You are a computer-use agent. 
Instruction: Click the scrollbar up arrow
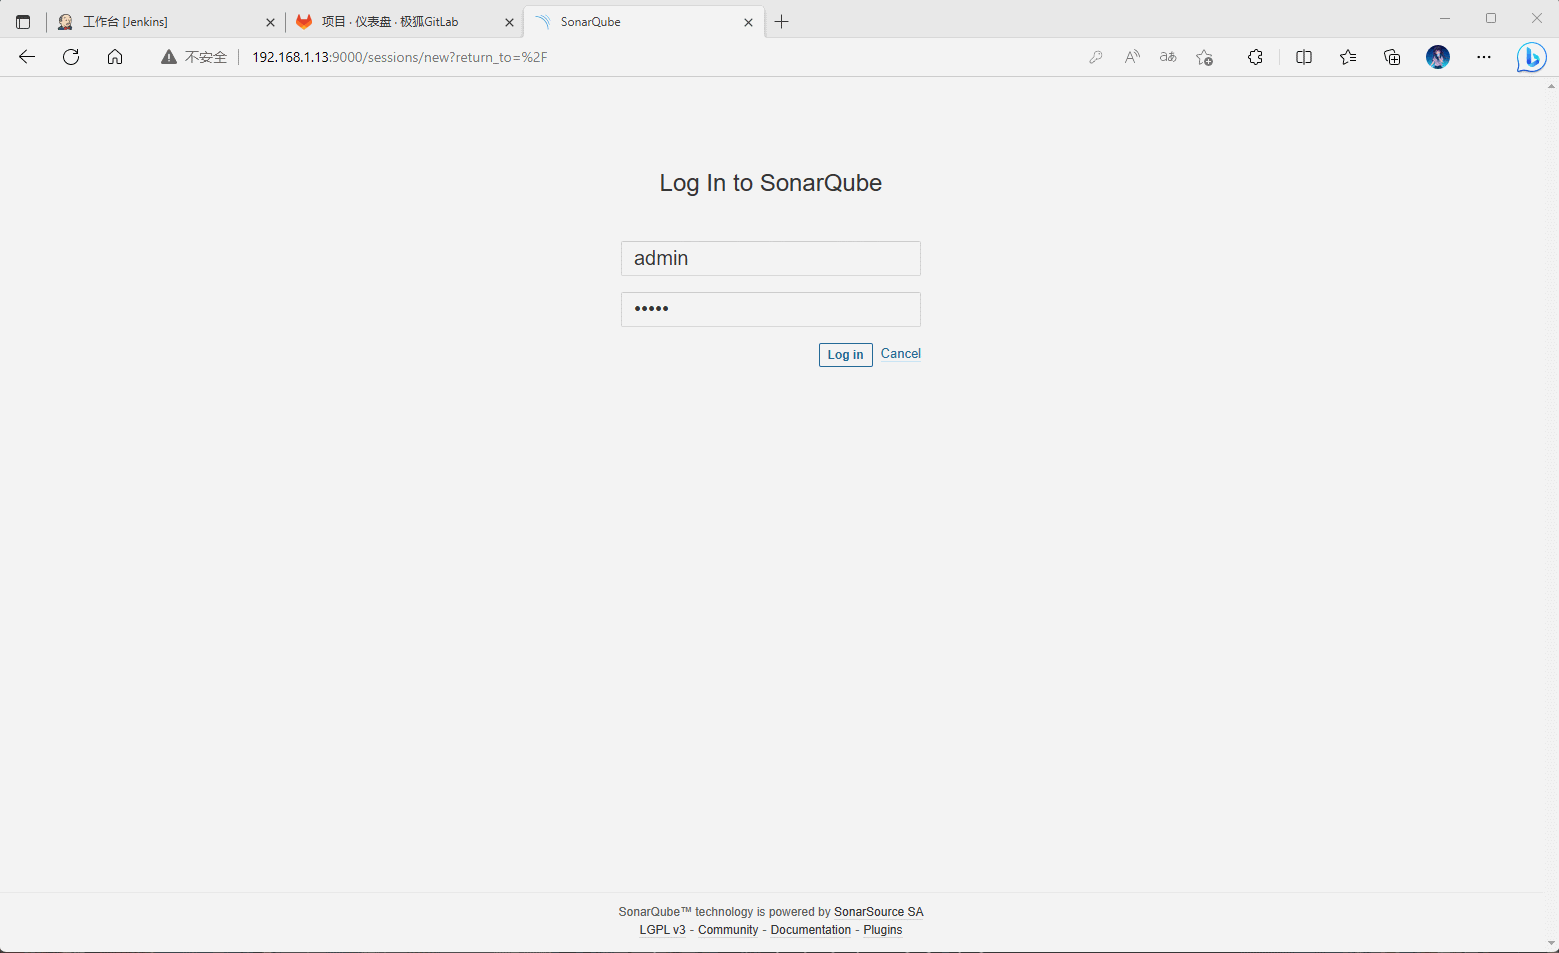tap(1551, 86)
